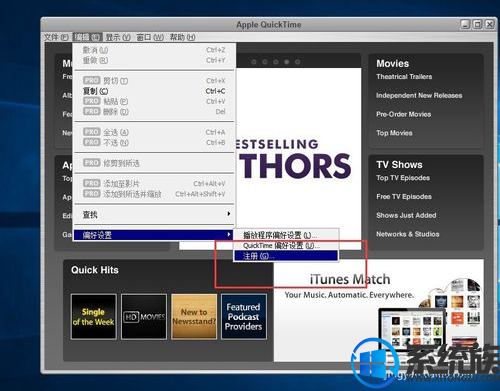Open the Free TV Episodes link
This screenshot has height=391, width=500.
404,197
